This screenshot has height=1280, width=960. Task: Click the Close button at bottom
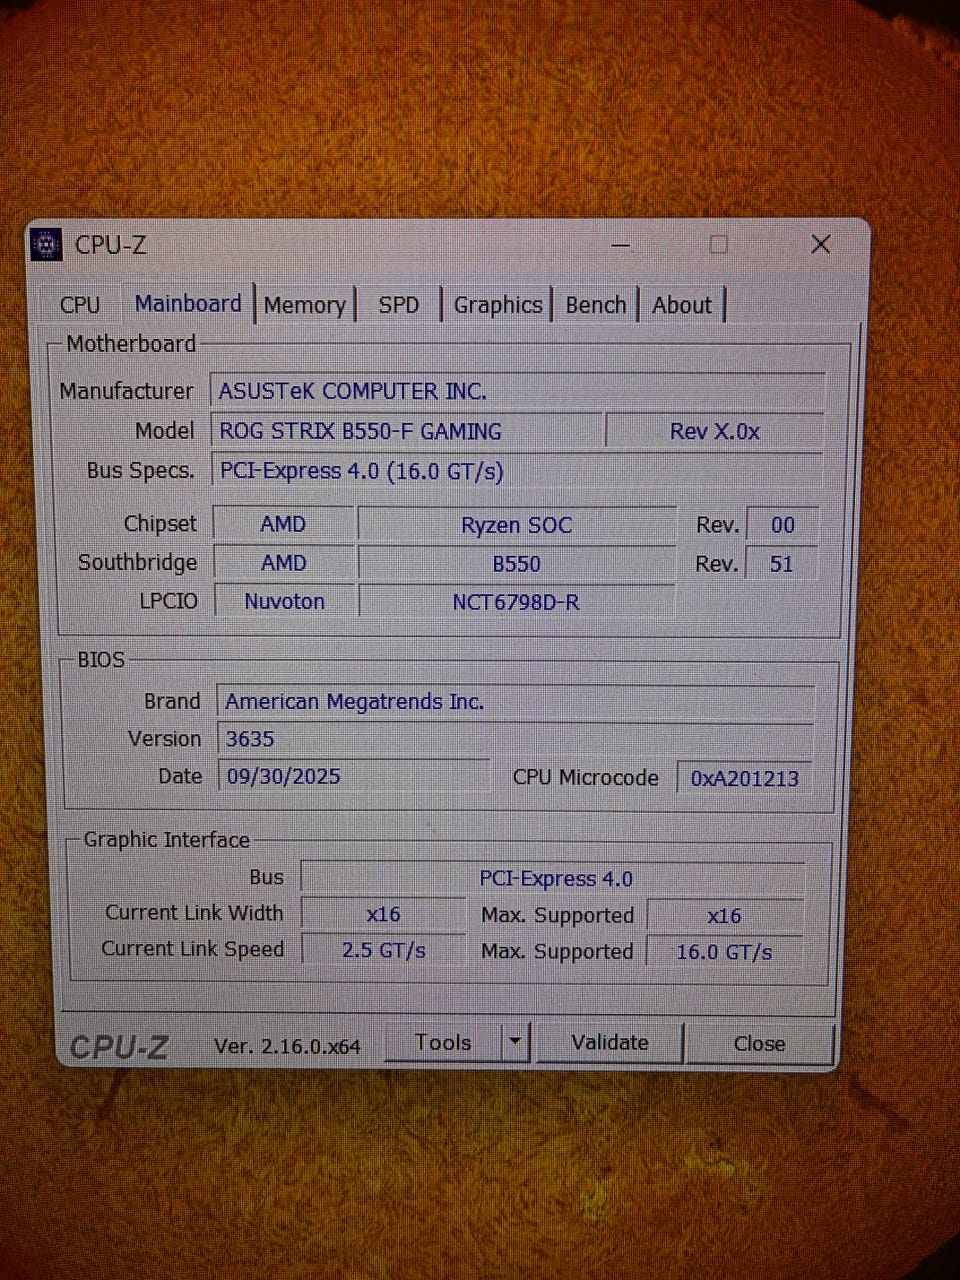pyautogui.click(x=759, y=1043)
